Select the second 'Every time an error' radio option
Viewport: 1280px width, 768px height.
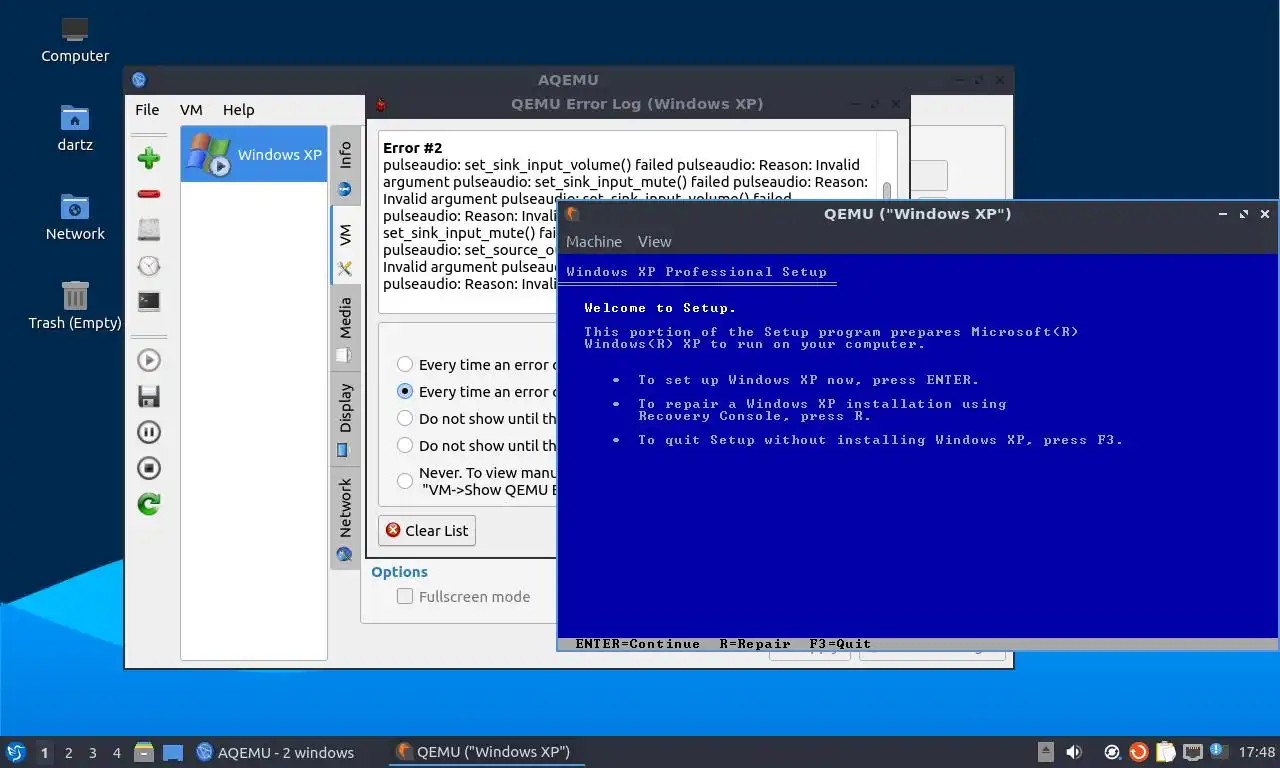coord(405,392)
